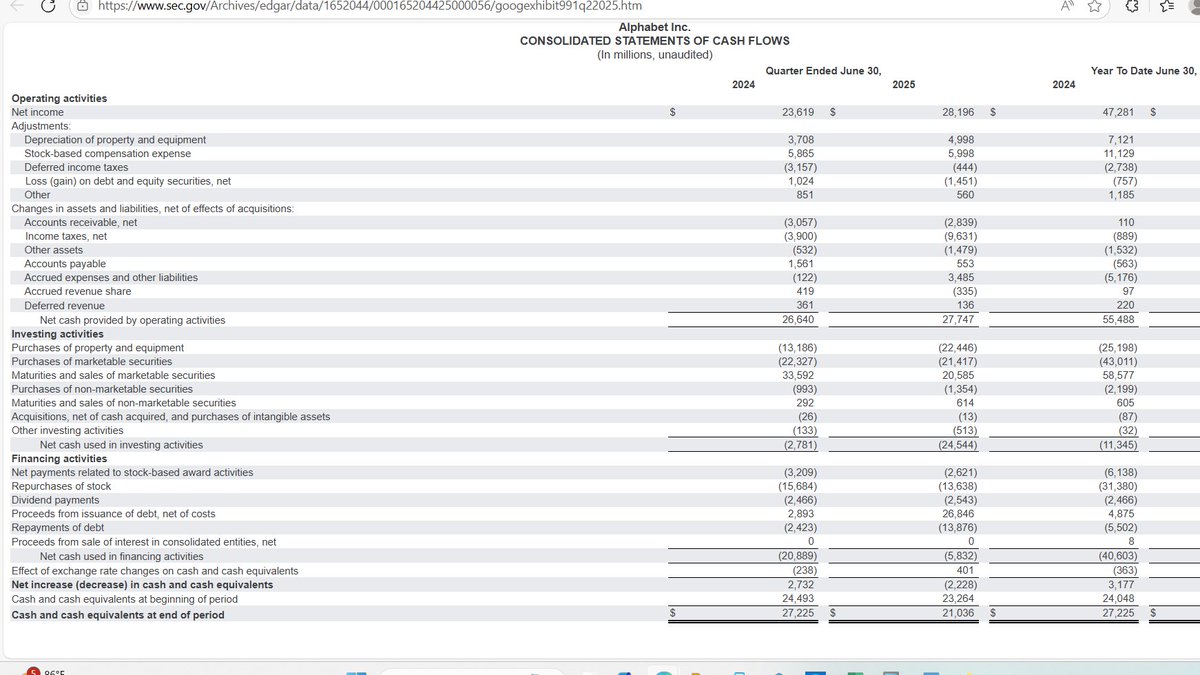Image resolution: width=1200 pixels, height=675 pixels.
Task: Click 'Purchases of non-marketable securities' row label
Action: 102,389
